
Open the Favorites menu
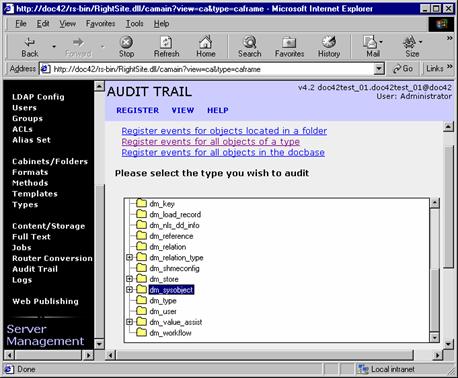point(100,24)
